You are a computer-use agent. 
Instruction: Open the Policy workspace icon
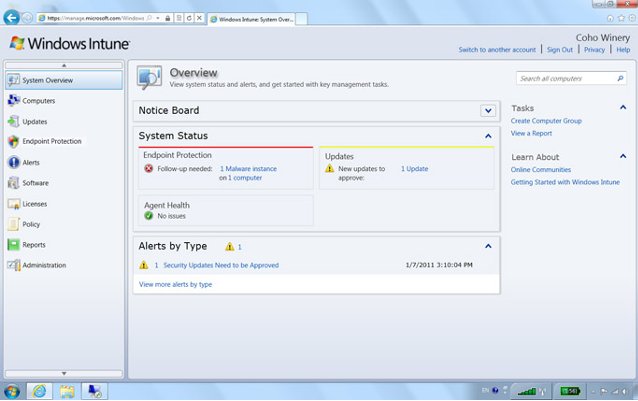(13, 224)
